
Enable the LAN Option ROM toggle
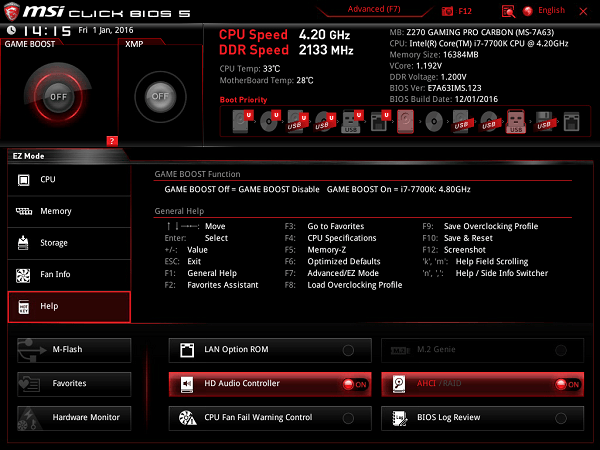point(348,350)
